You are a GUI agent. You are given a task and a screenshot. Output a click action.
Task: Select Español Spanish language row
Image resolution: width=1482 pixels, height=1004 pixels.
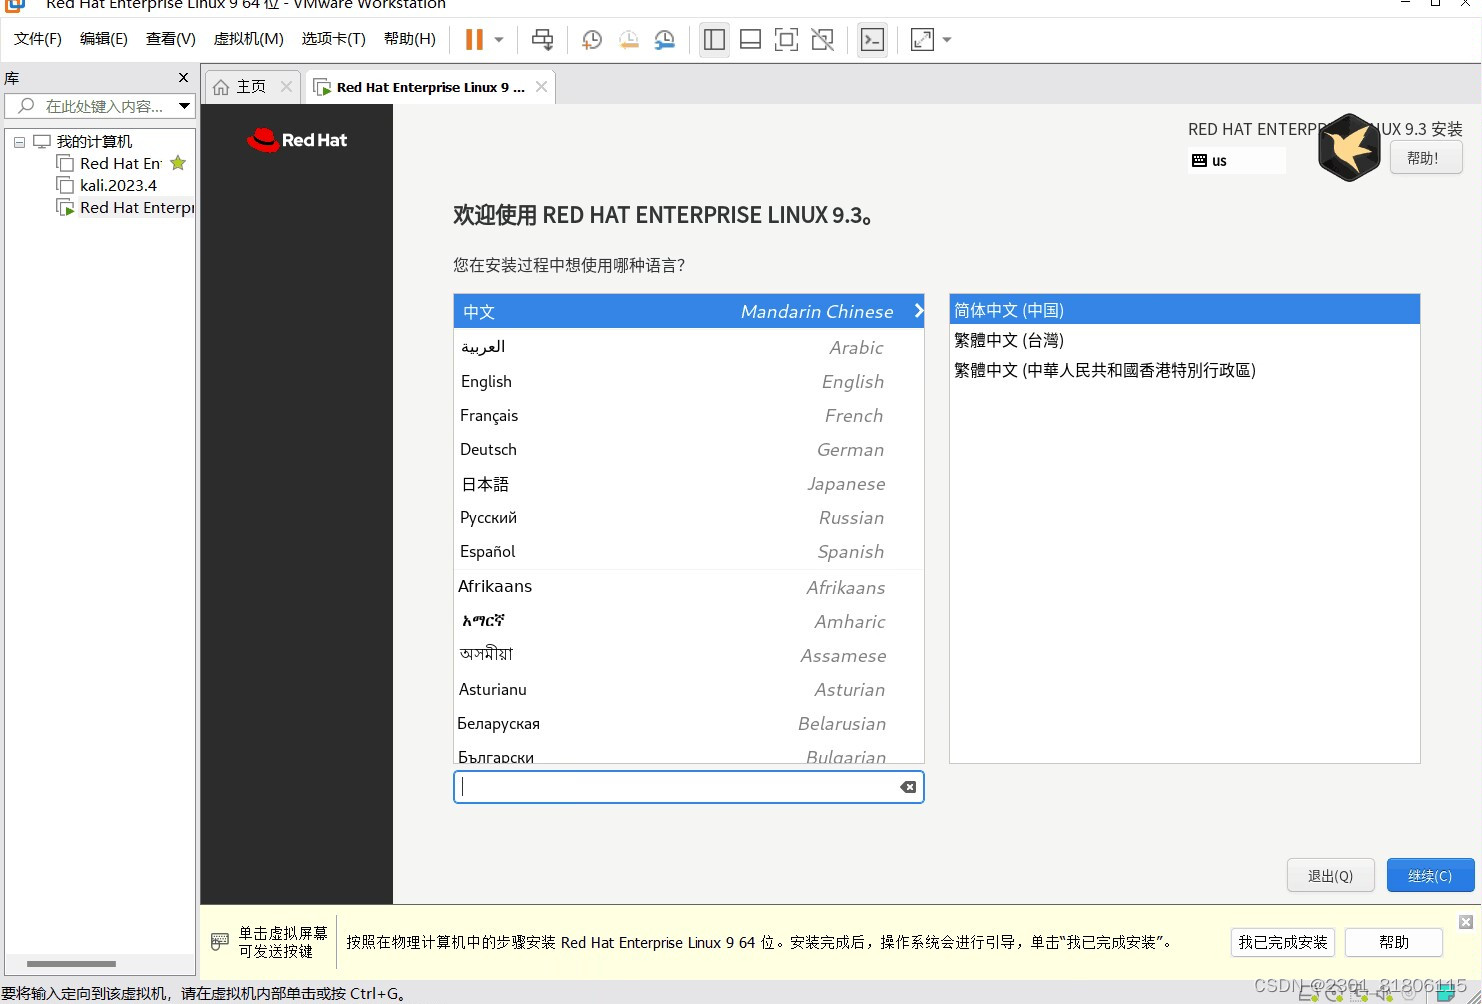pyautogui.click(x=688, y=551)
